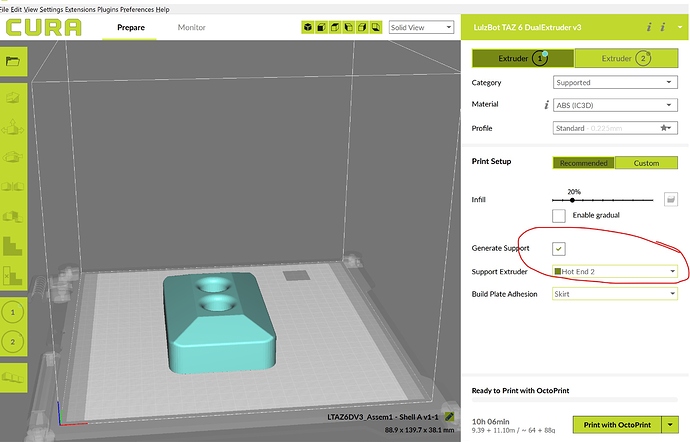Click the 88.9 x 139.7 x 38.1 mm dimensions text

pos(419,430)
